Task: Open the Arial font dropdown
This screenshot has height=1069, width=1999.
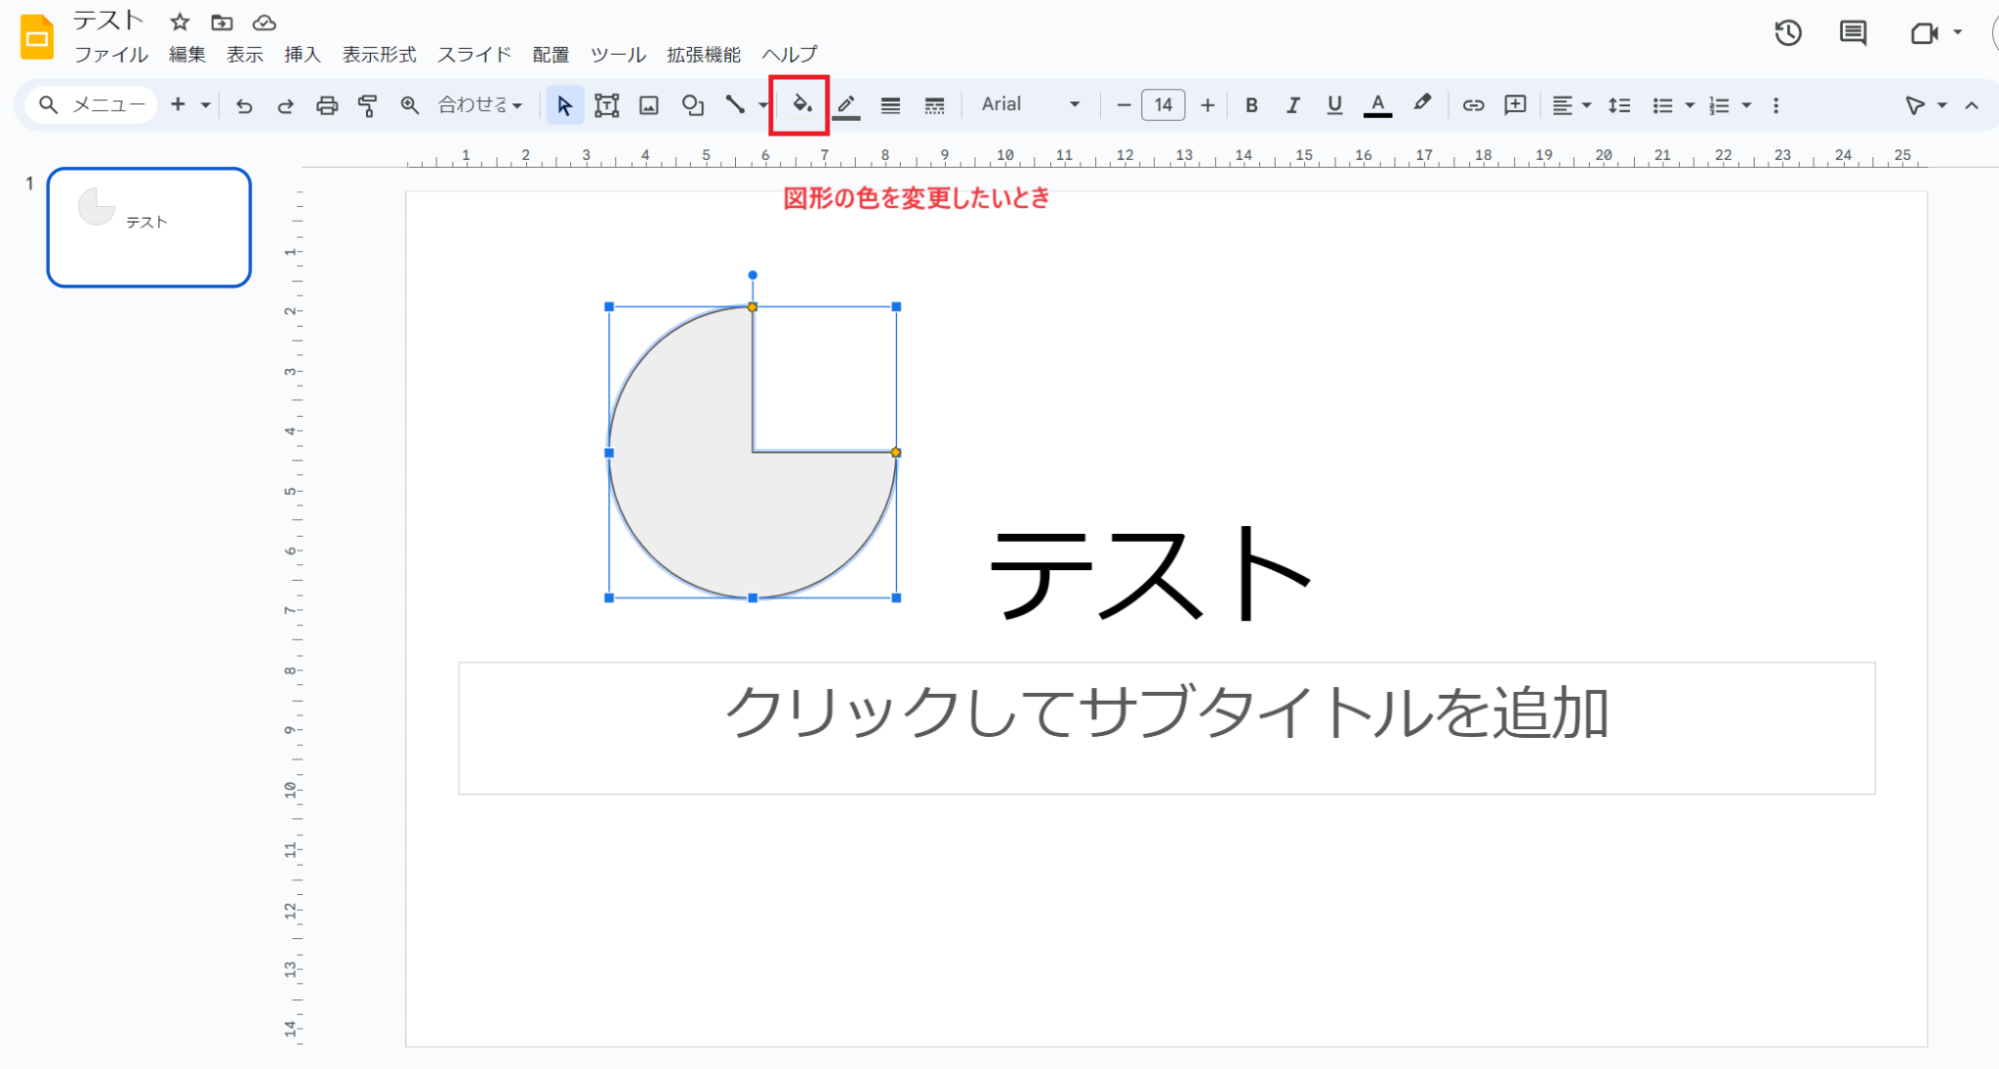Action: pos(1030,105)
